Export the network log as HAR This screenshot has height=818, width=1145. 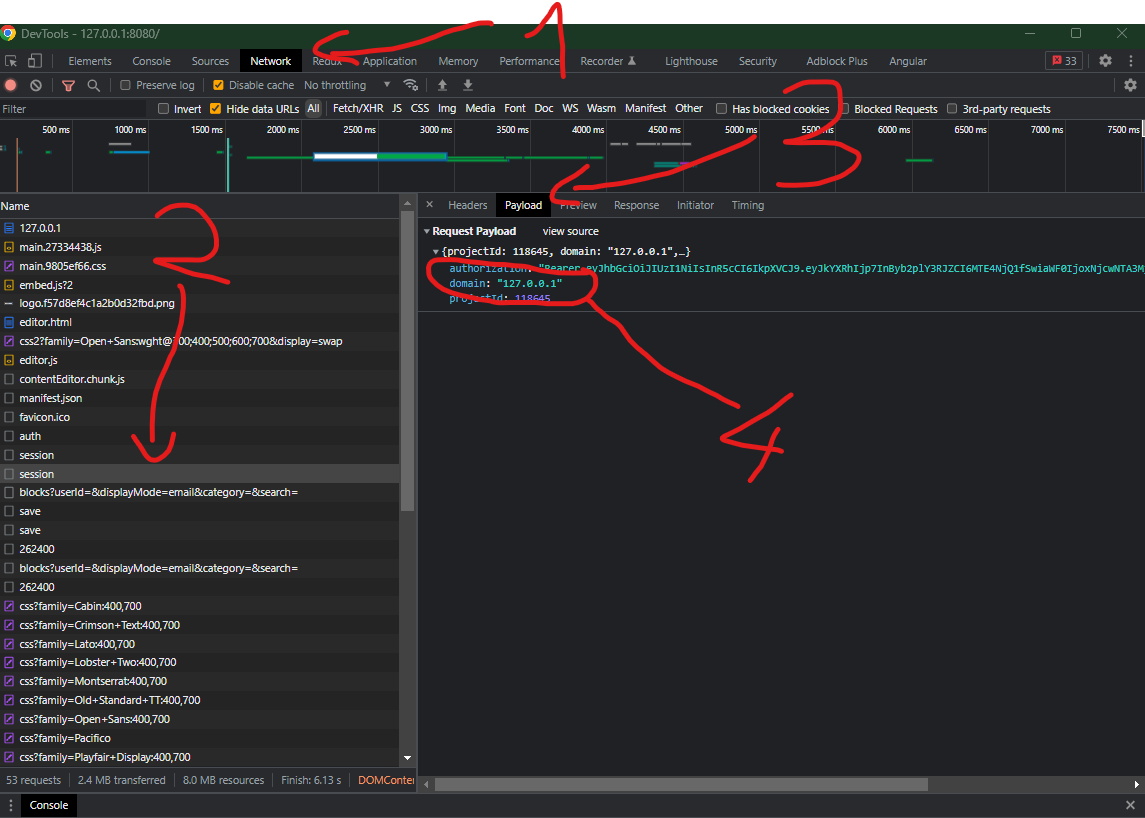[x=467, y=84]
